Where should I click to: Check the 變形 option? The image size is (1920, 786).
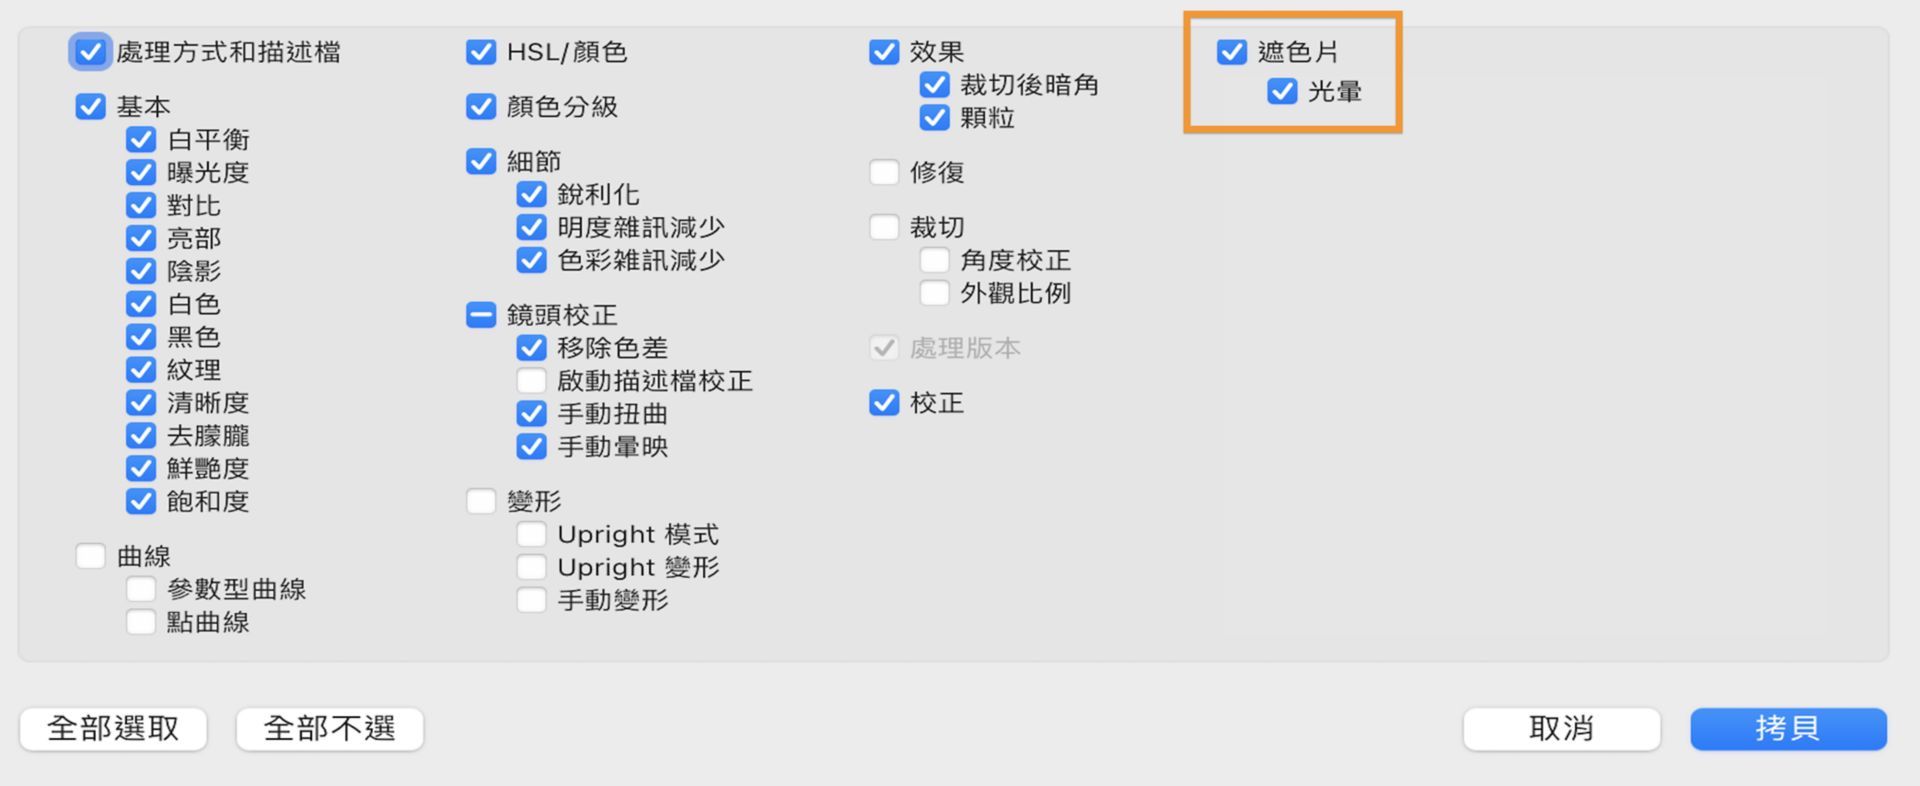[480, 501]
